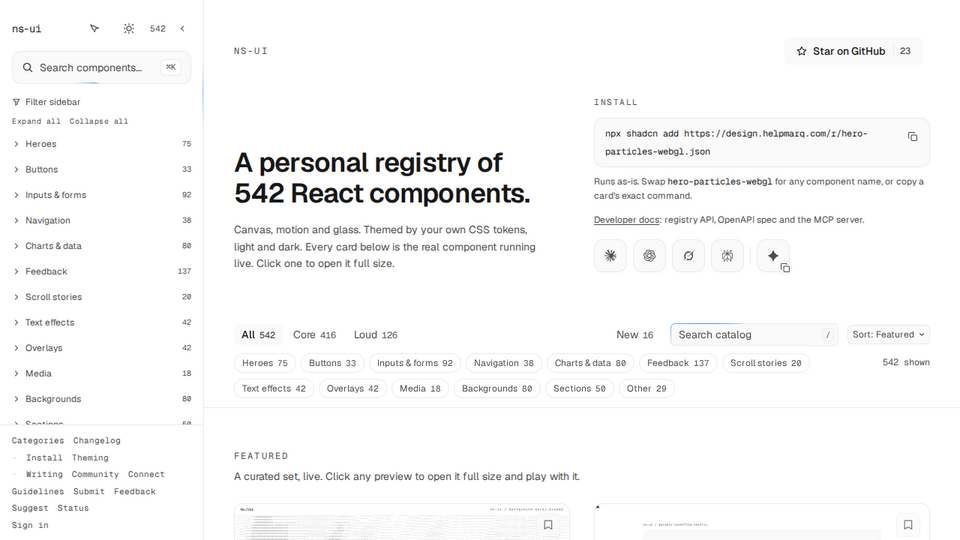Open the first featured preview thumbnail
Screen dimensions: 960x540
pyautogui.click(x=402, y=522)
